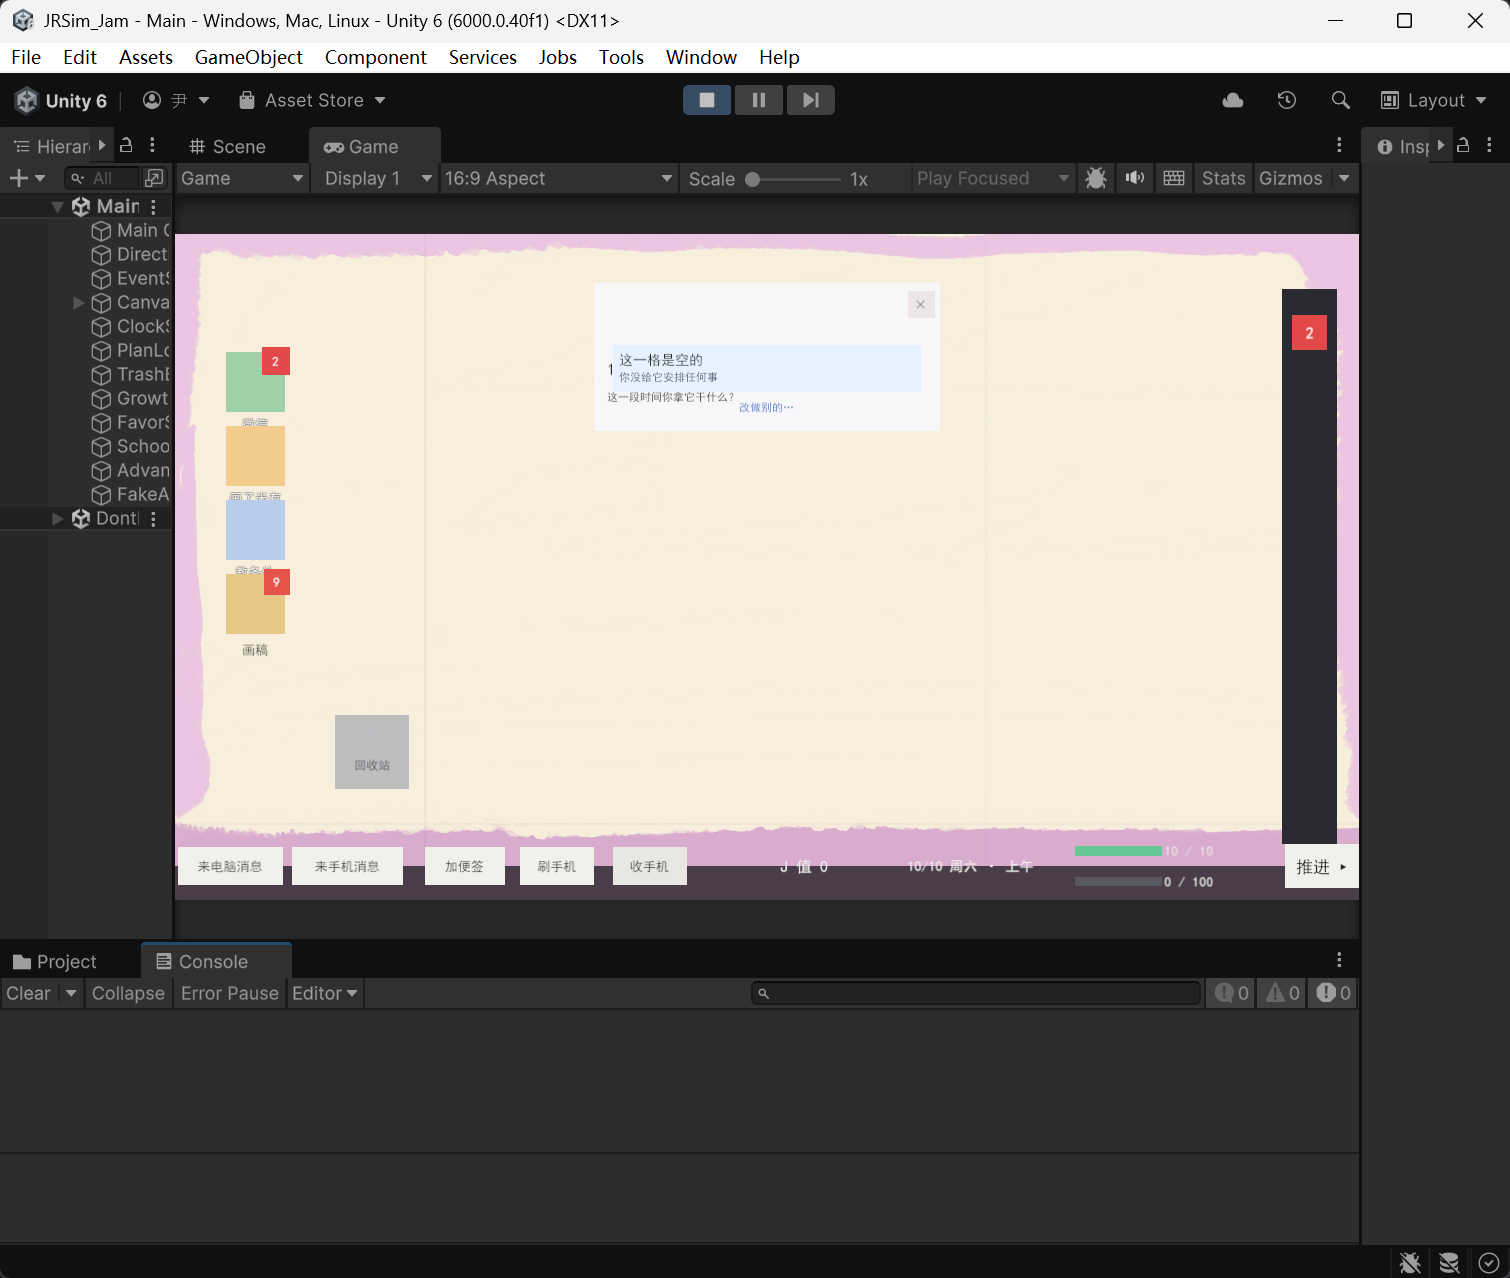Open the Undo History icon
Viewport: 1510px width, 1278px height.
pos(1287,100)
